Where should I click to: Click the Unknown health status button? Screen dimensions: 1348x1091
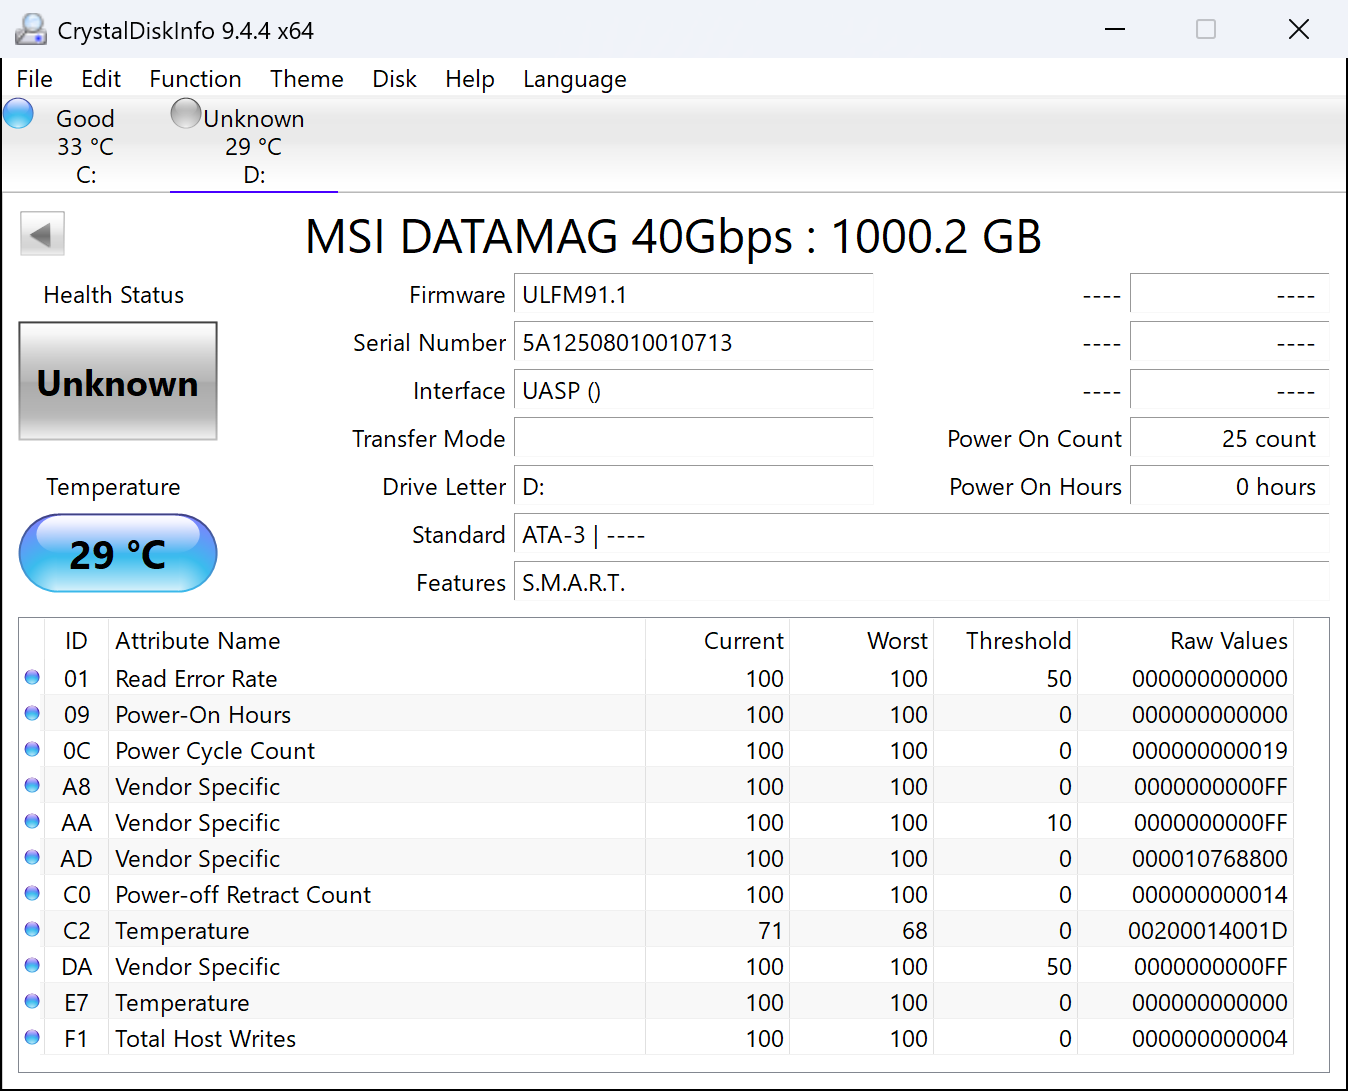[x=118, y=381]
